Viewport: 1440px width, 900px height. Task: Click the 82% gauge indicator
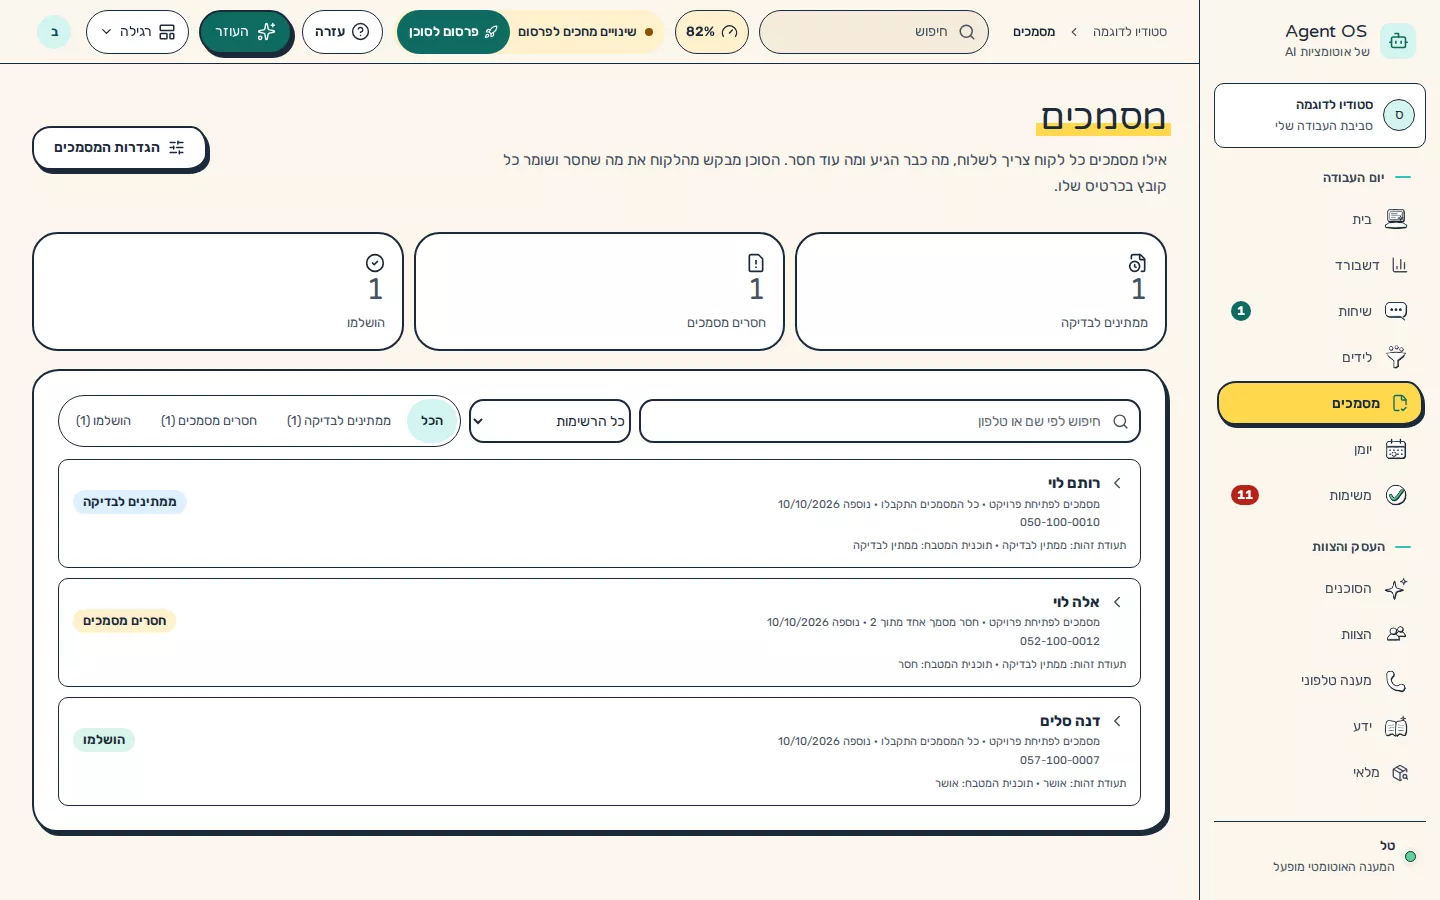coord(712,32)
